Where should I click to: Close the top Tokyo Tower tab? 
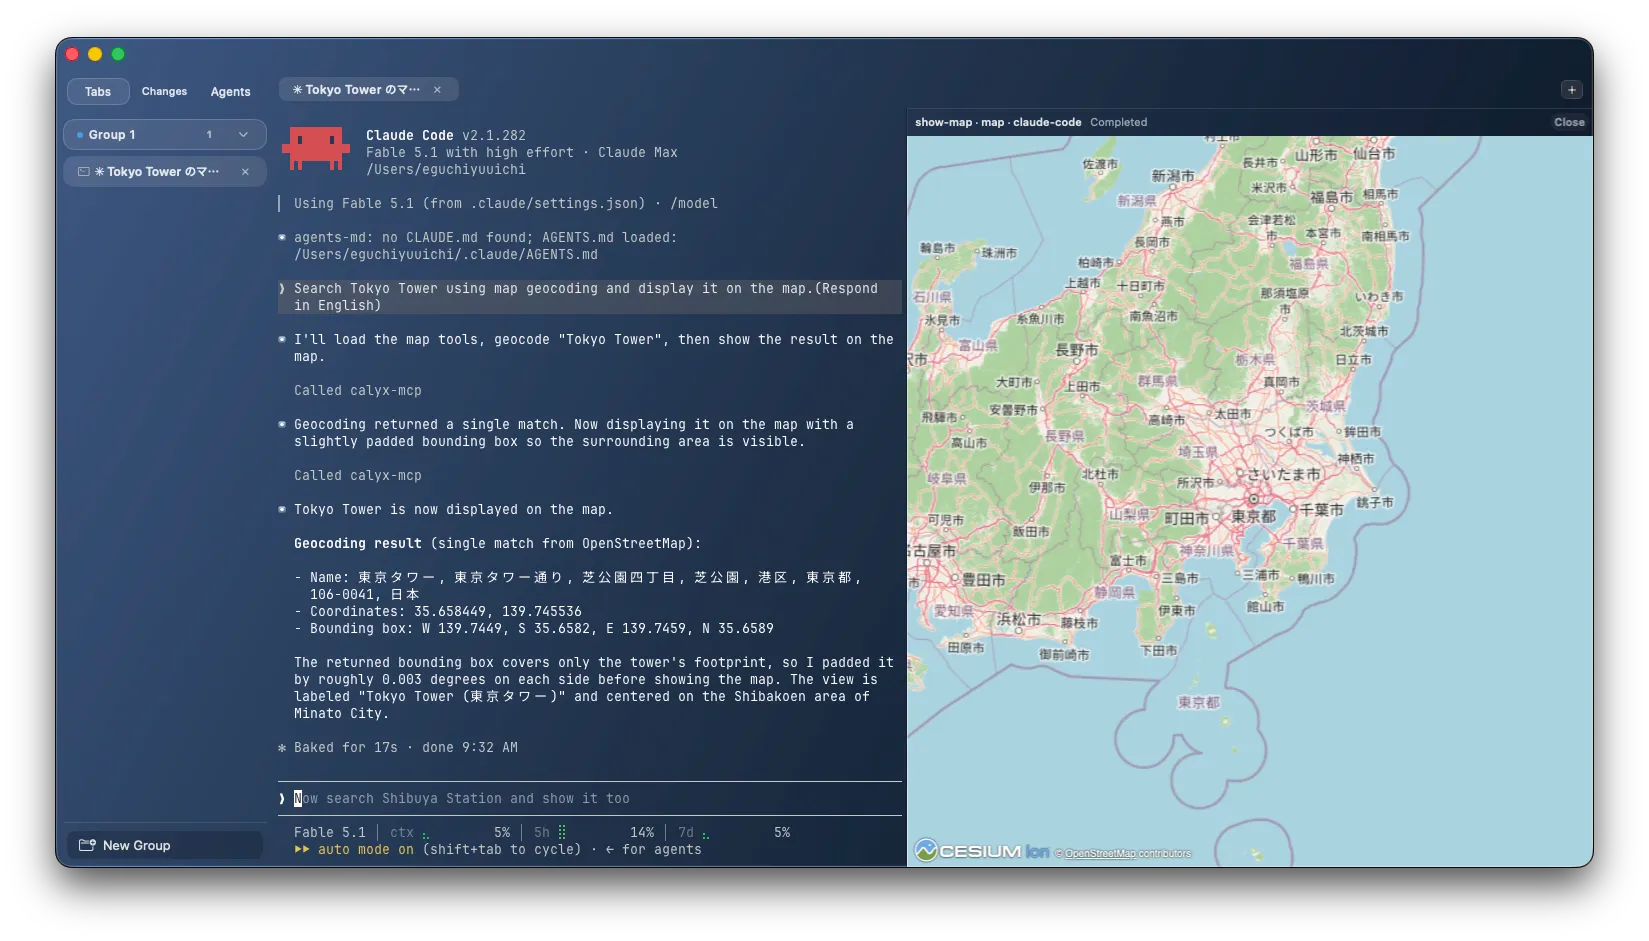[437, 89]
